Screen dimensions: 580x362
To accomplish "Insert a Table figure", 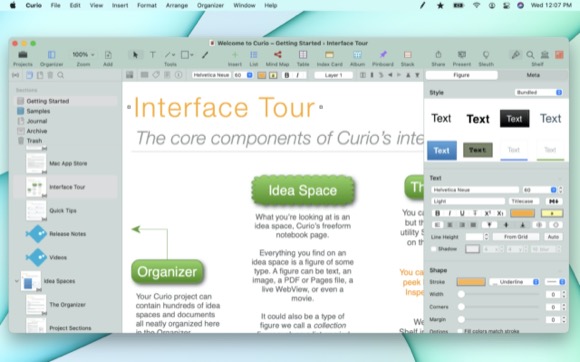I will click(x=303, y=55).
